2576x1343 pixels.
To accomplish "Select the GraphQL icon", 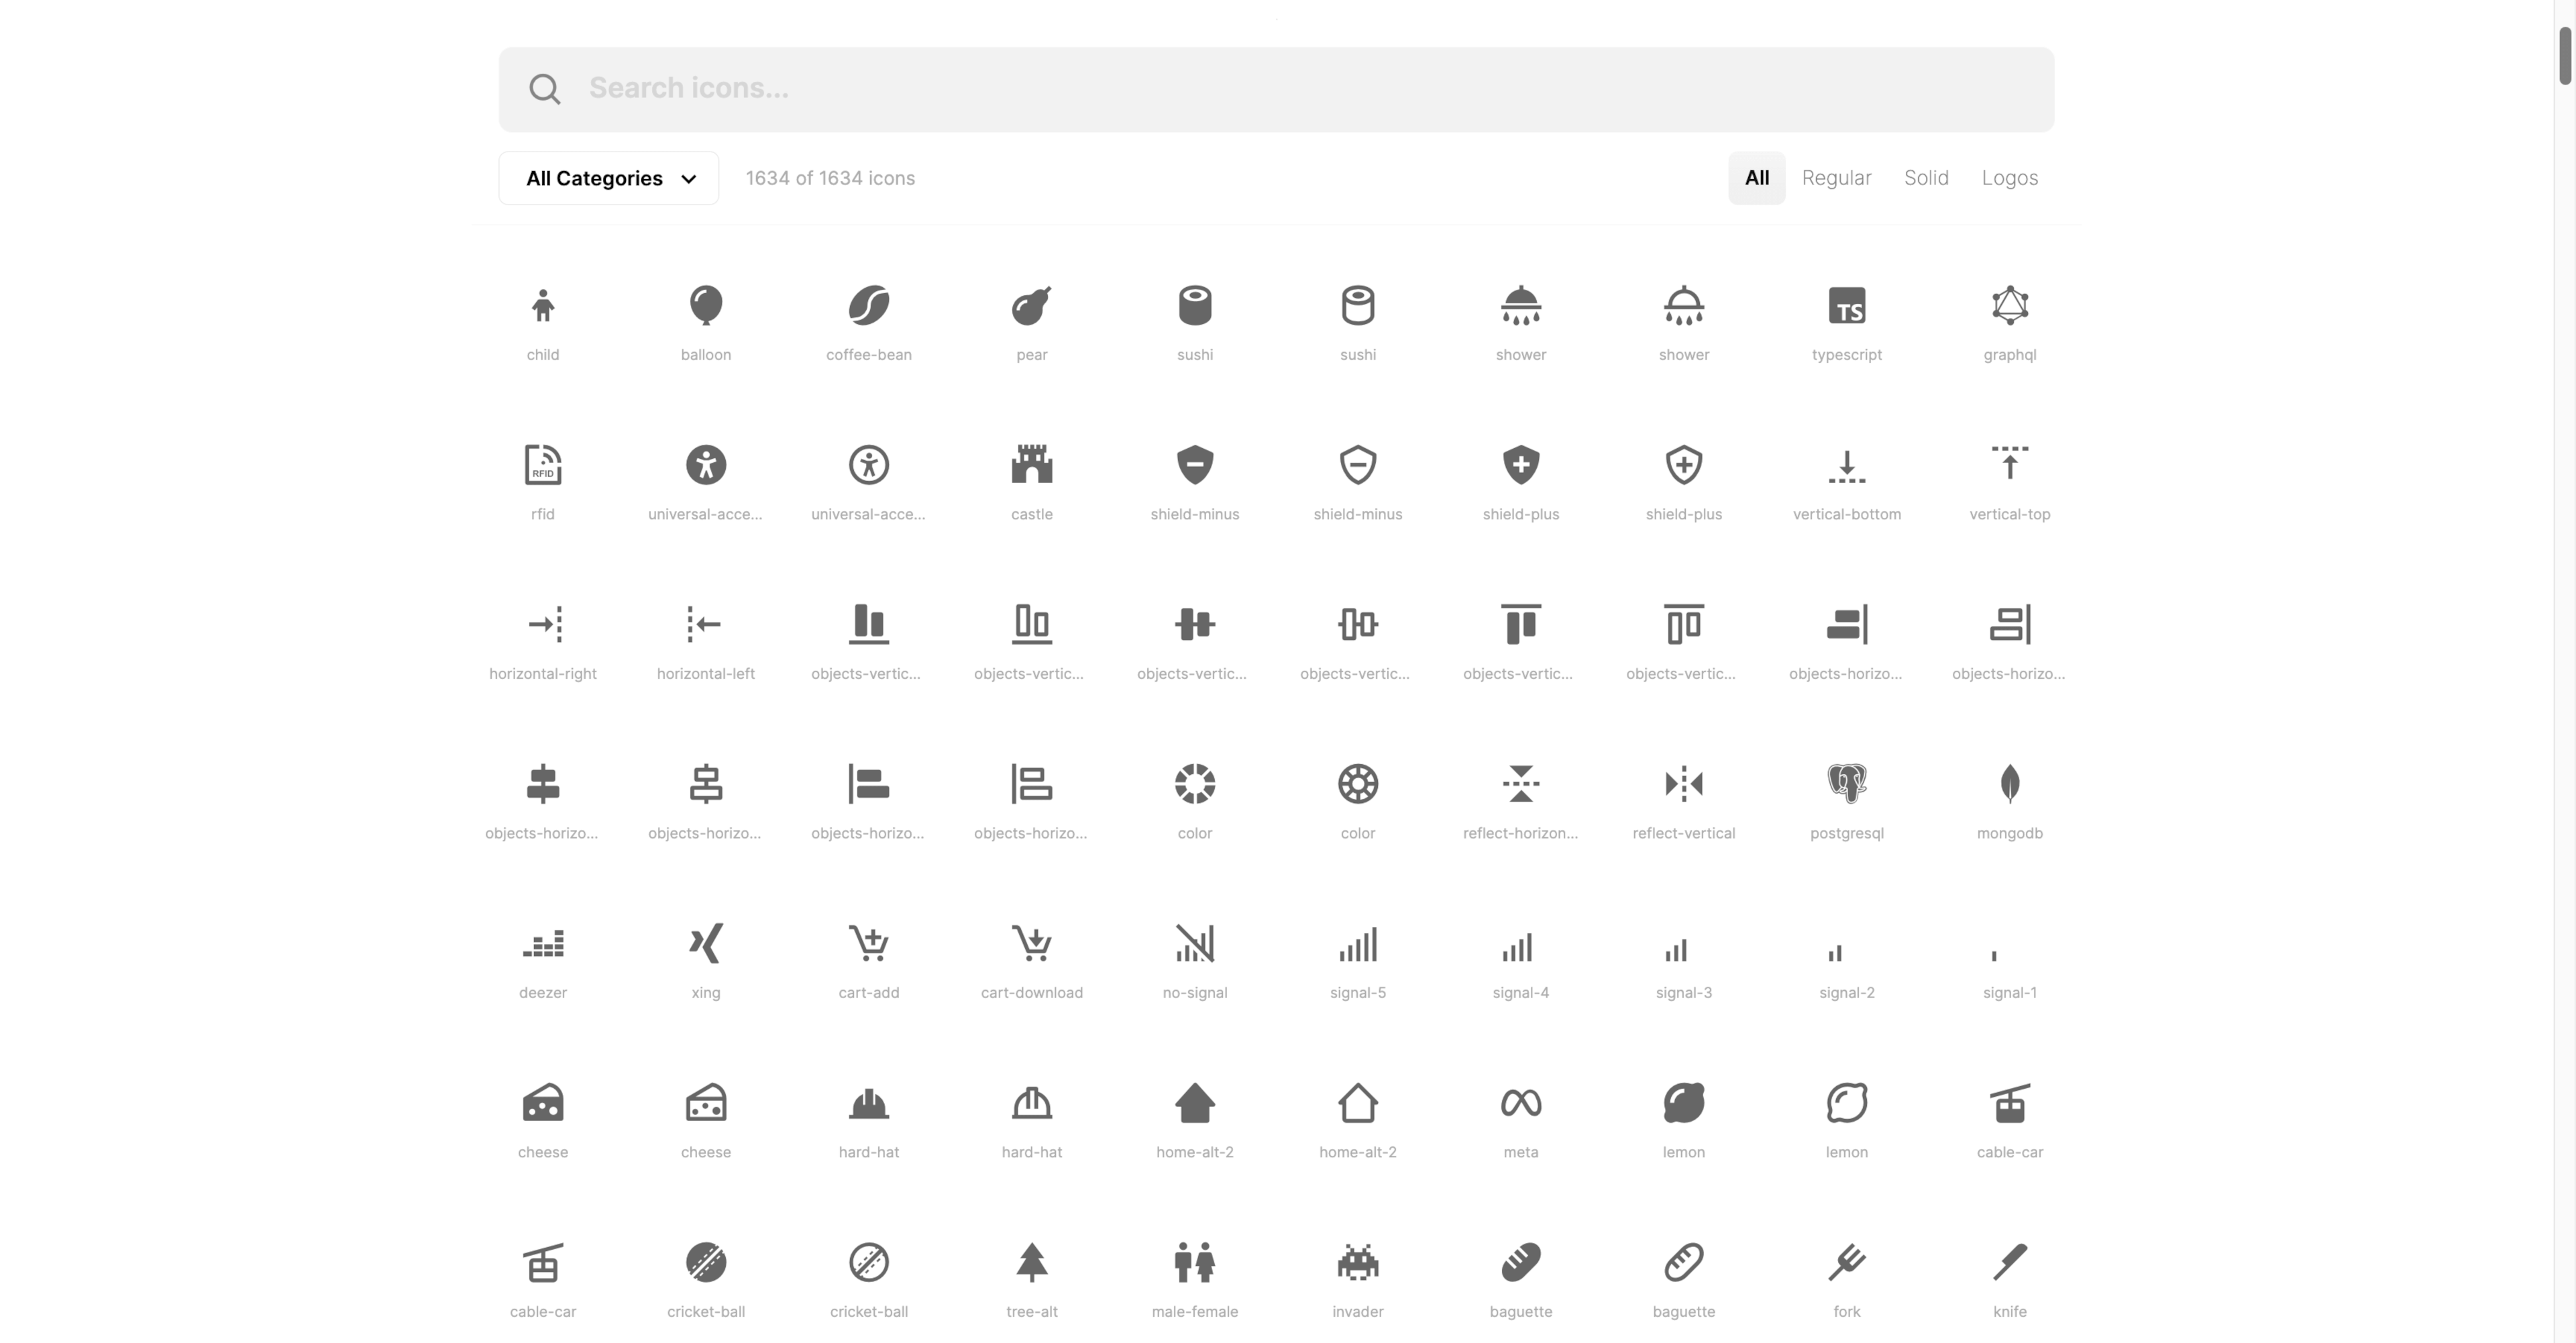I will [2009, 305].
